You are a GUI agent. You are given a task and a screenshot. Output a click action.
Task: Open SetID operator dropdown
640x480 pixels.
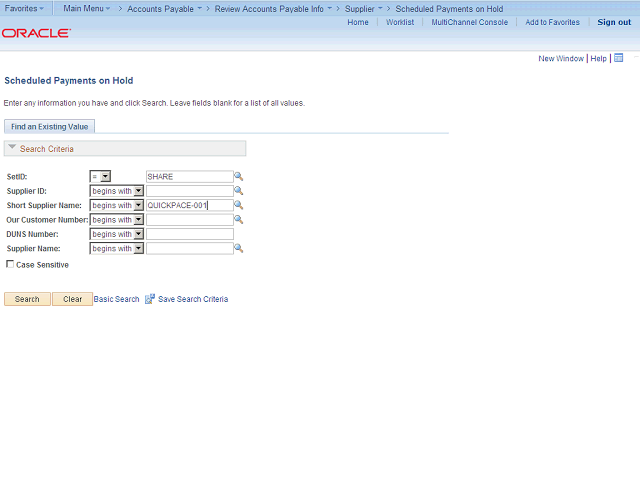tap(100, 176)
